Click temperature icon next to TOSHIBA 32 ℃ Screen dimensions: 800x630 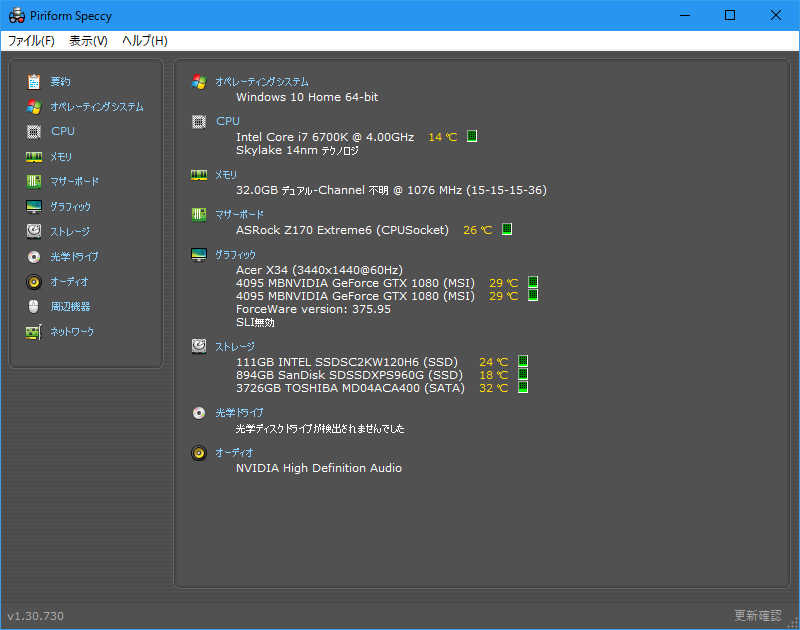tap(523, 387)
